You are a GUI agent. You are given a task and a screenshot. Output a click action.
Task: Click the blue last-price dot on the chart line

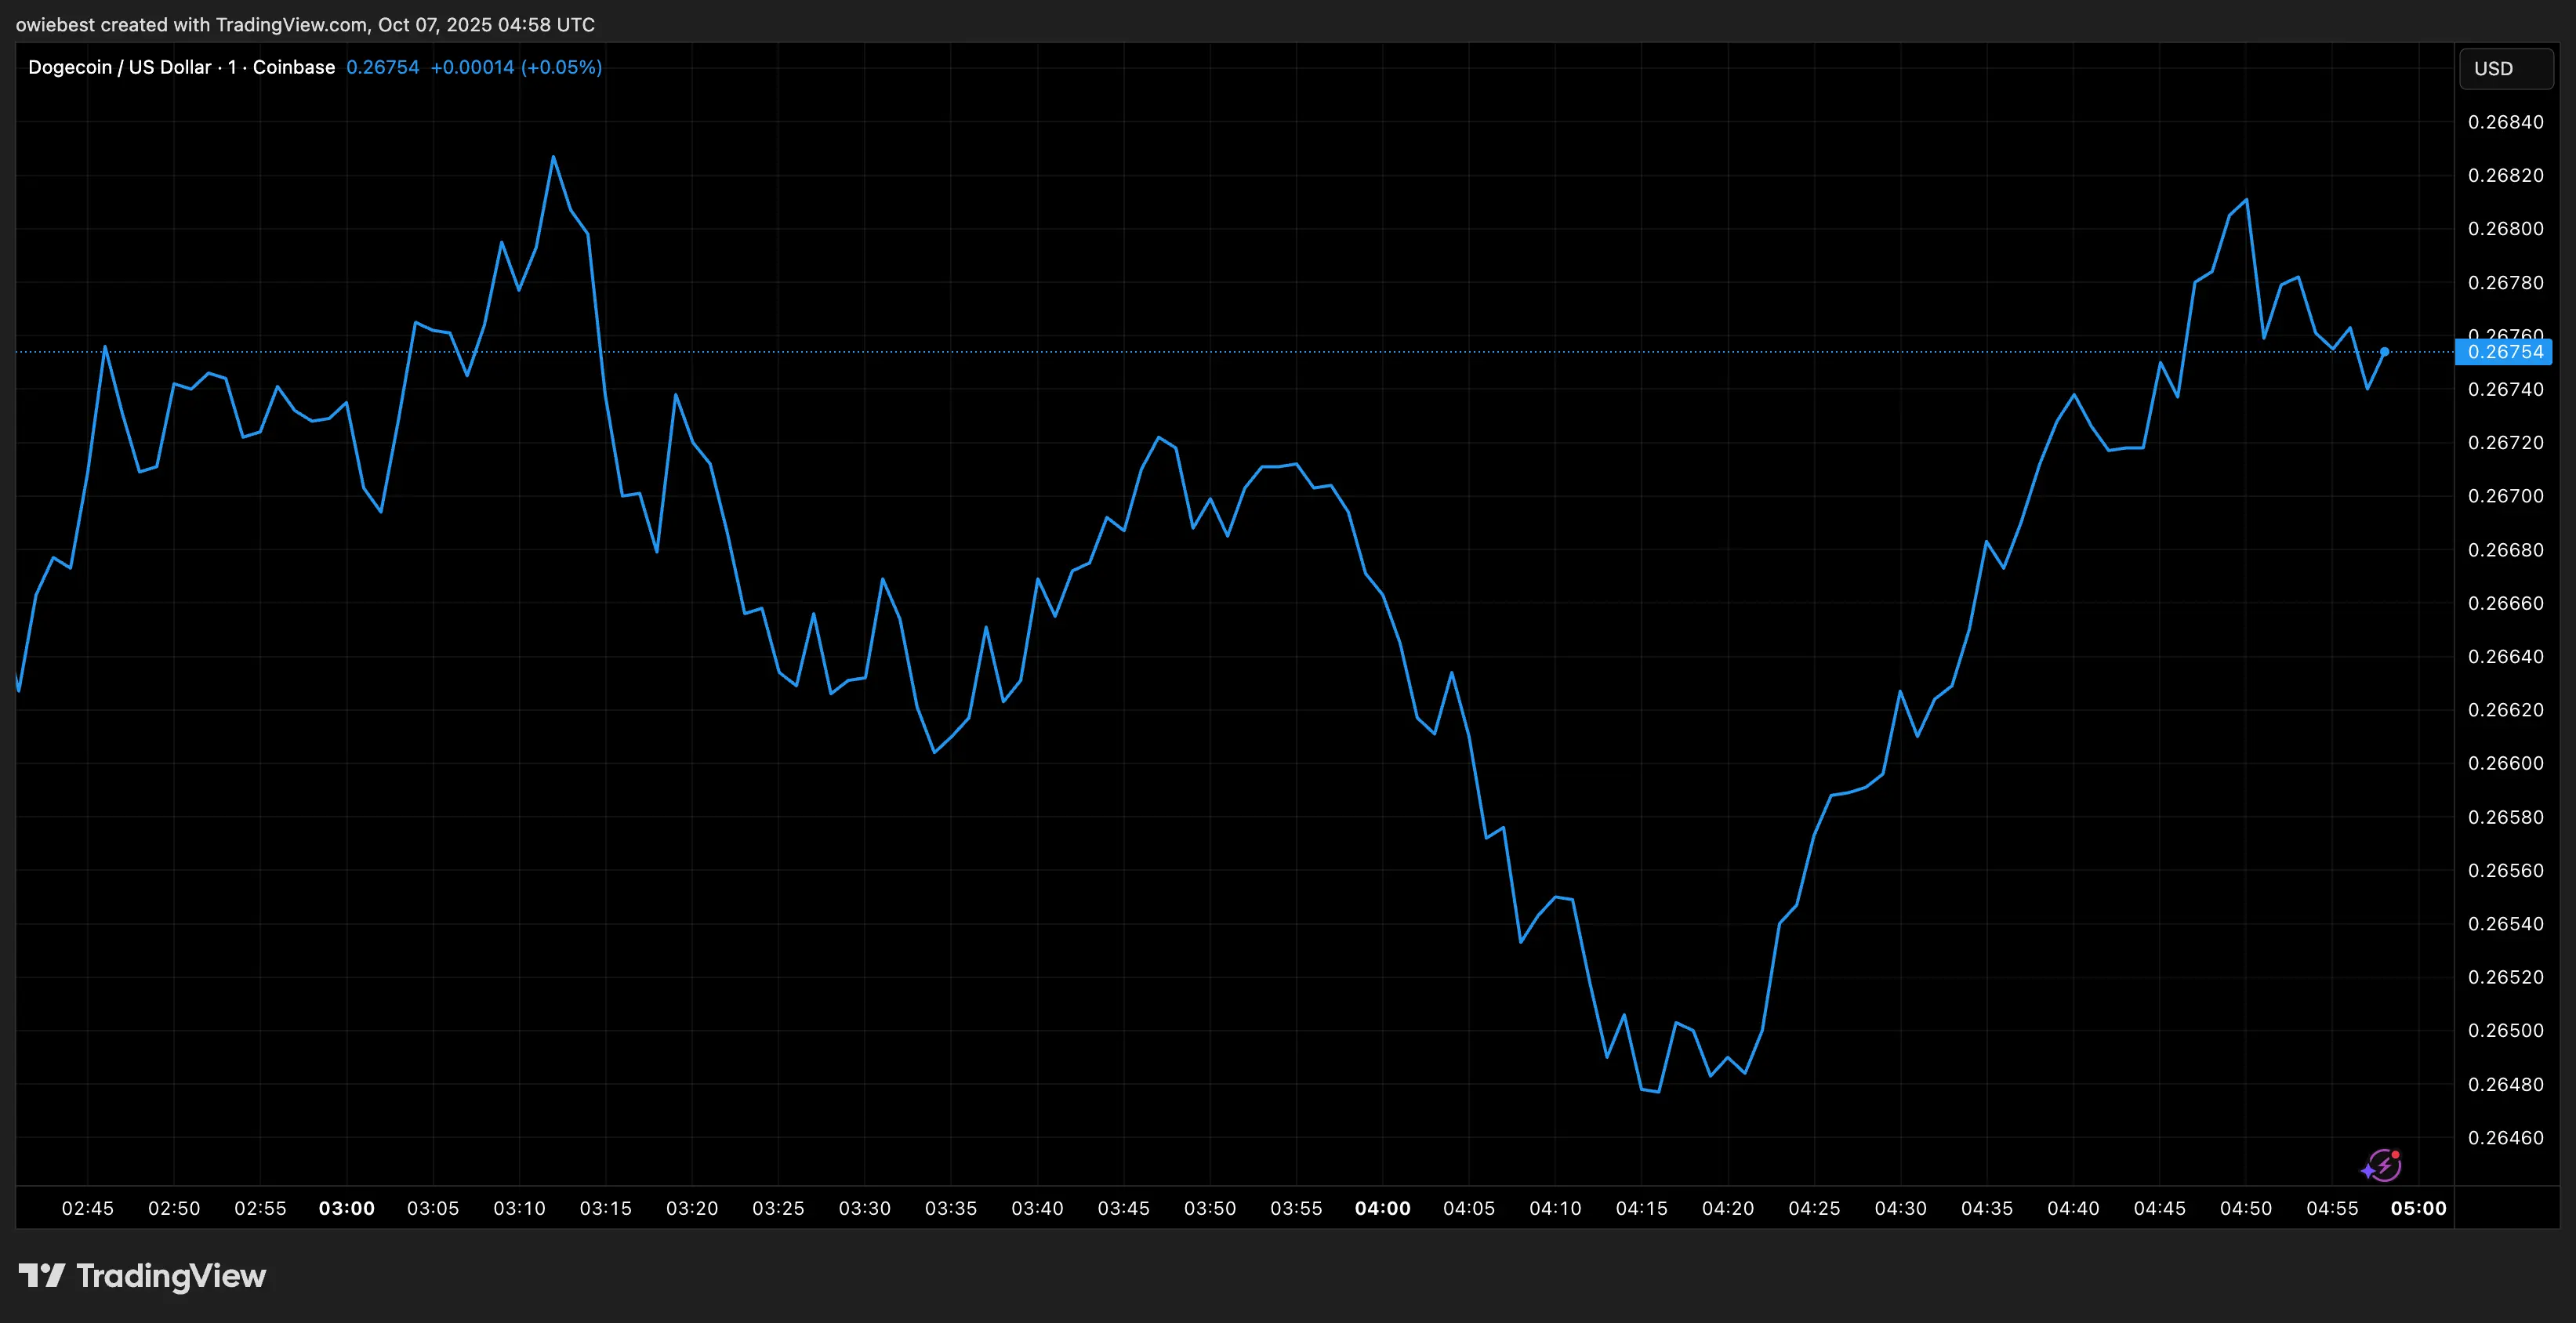(x=2385, y=352)
